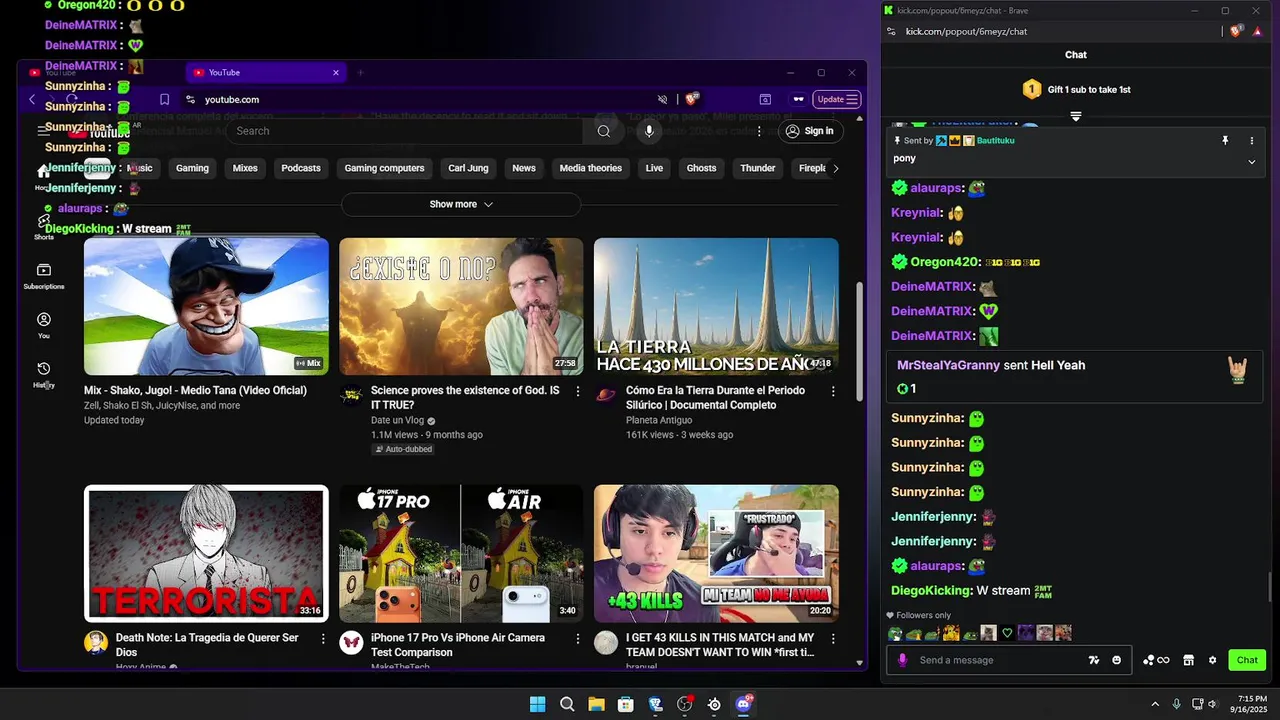The width and height of the screenshot is (1280, 720).
Task: Open Windows taskbar search
Action: click(567, 704)
